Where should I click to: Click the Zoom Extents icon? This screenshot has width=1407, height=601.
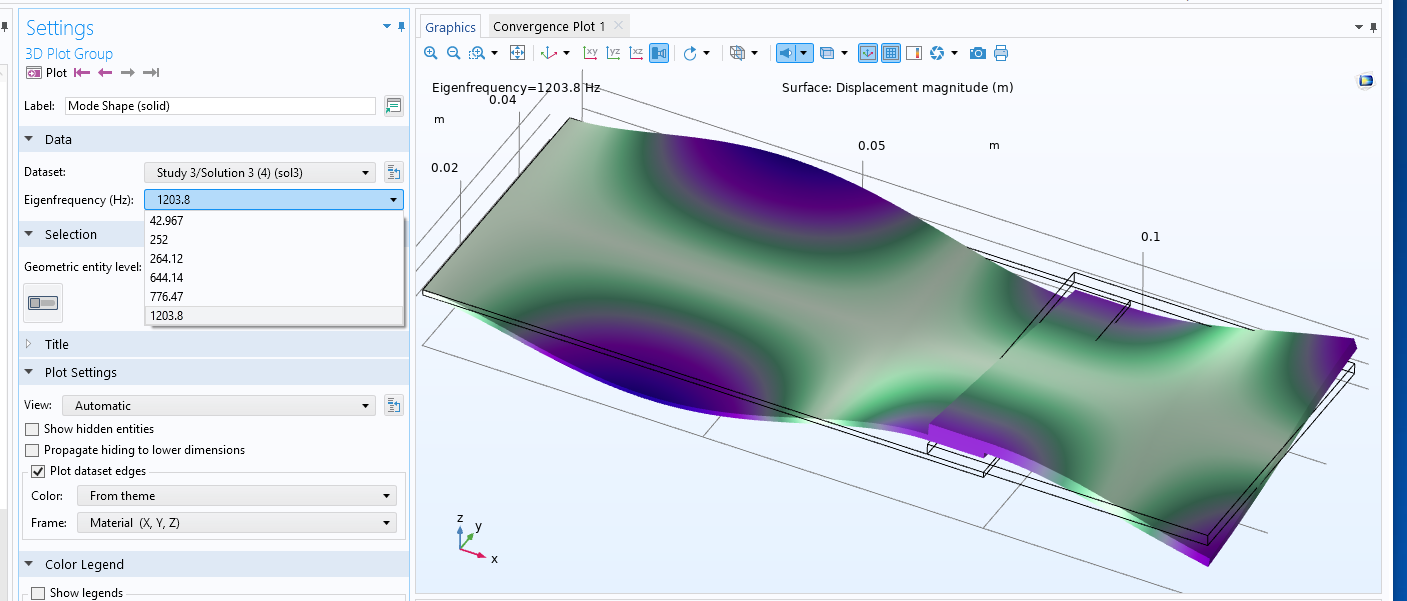tap(517, 53)
